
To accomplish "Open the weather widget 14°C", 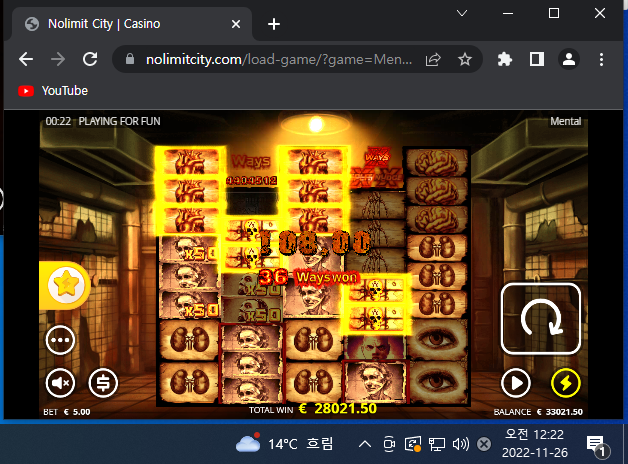I will tap(284, 444).
